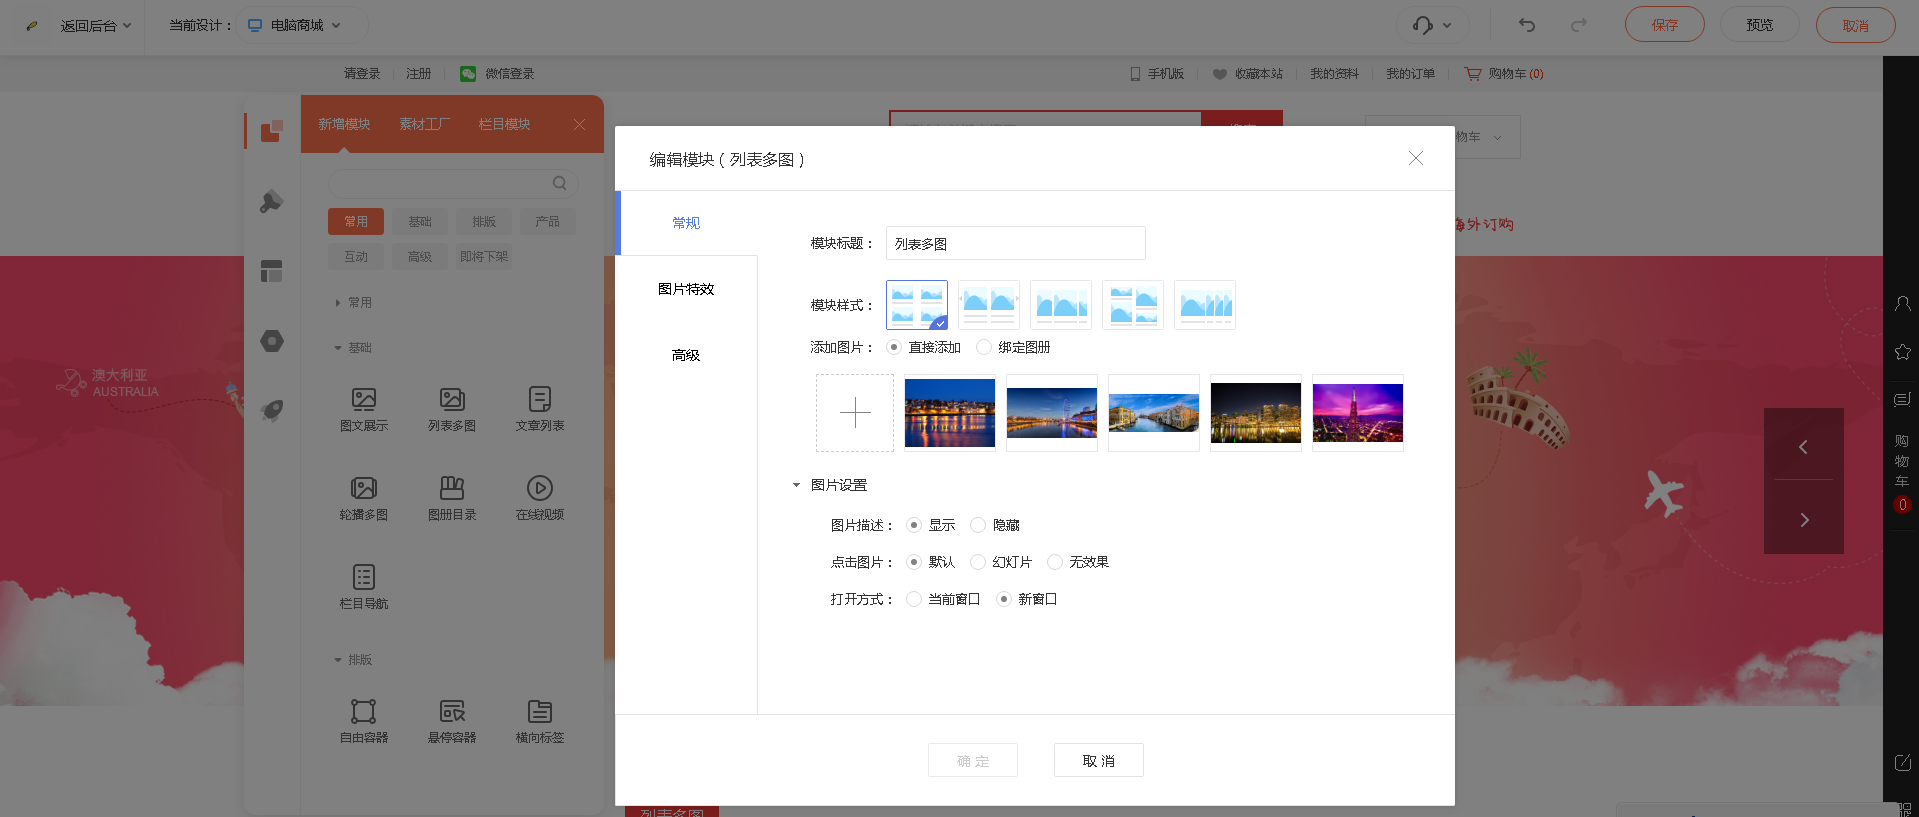This screenshot has height=817, width=1919.
Task: Switch to 高级 tab in dialog
Action: [x=686, y=355]
